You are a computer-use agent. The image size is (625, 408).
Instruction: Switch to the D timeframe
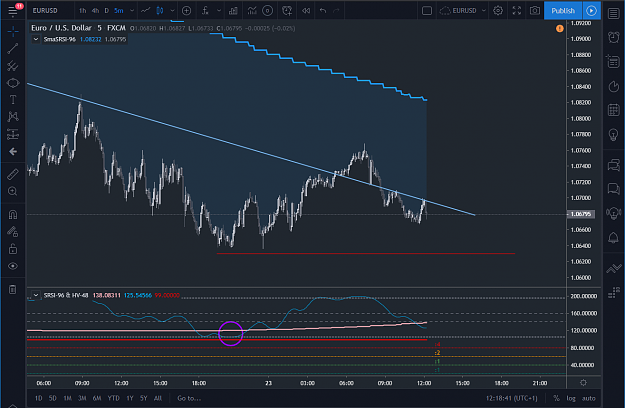point(106,11)
